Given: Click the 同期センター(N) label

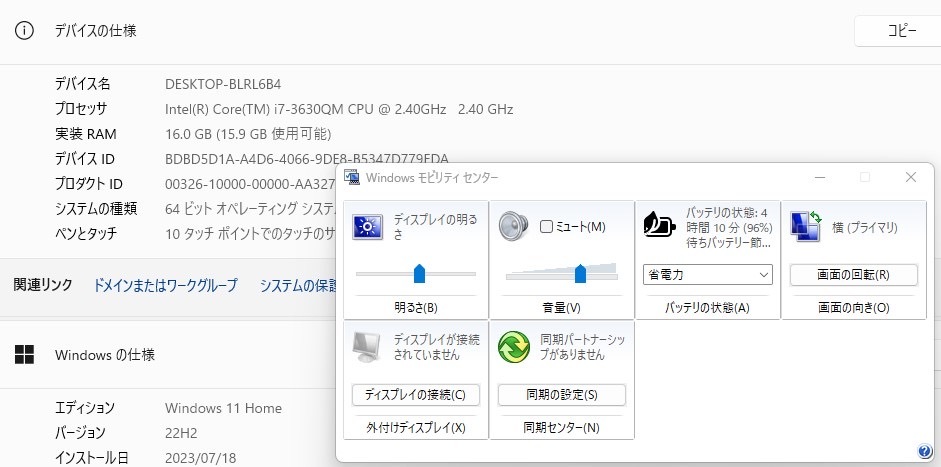Looking at the screenshot, I should click(562, 427).
